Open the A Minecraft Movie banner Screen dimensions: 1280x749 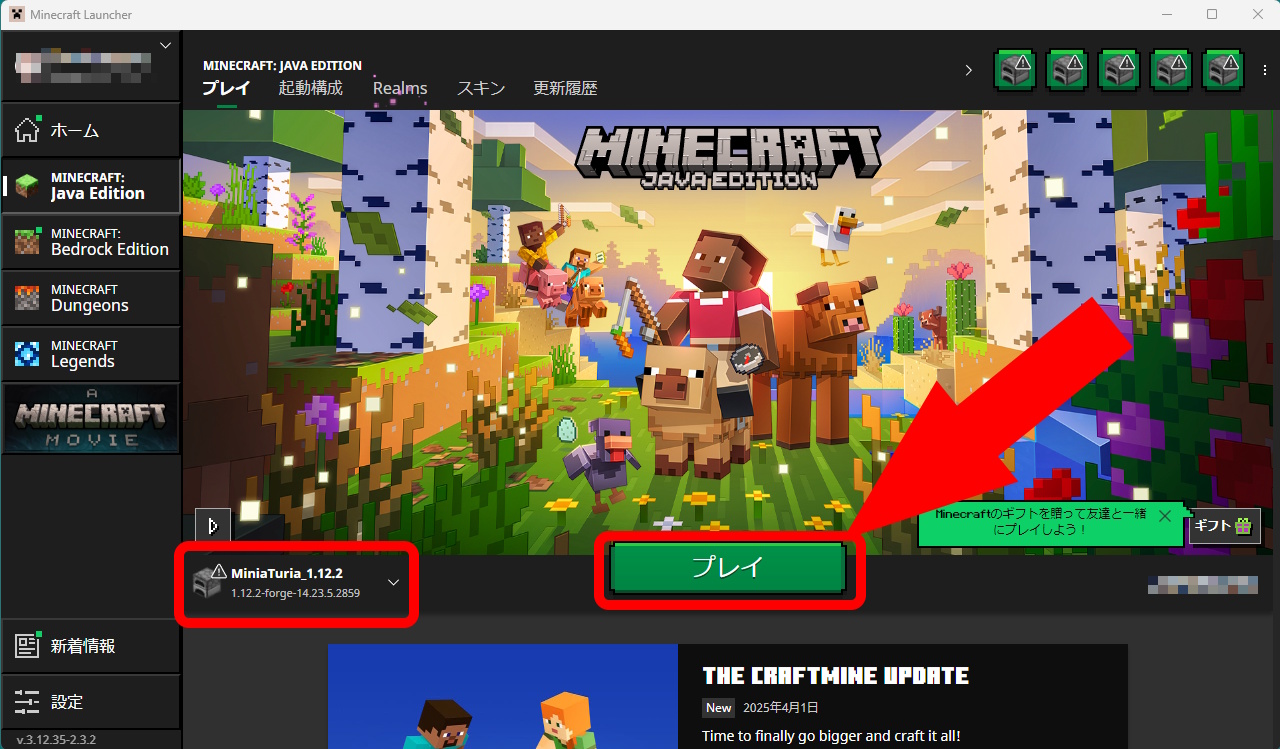tap(90, 418)
